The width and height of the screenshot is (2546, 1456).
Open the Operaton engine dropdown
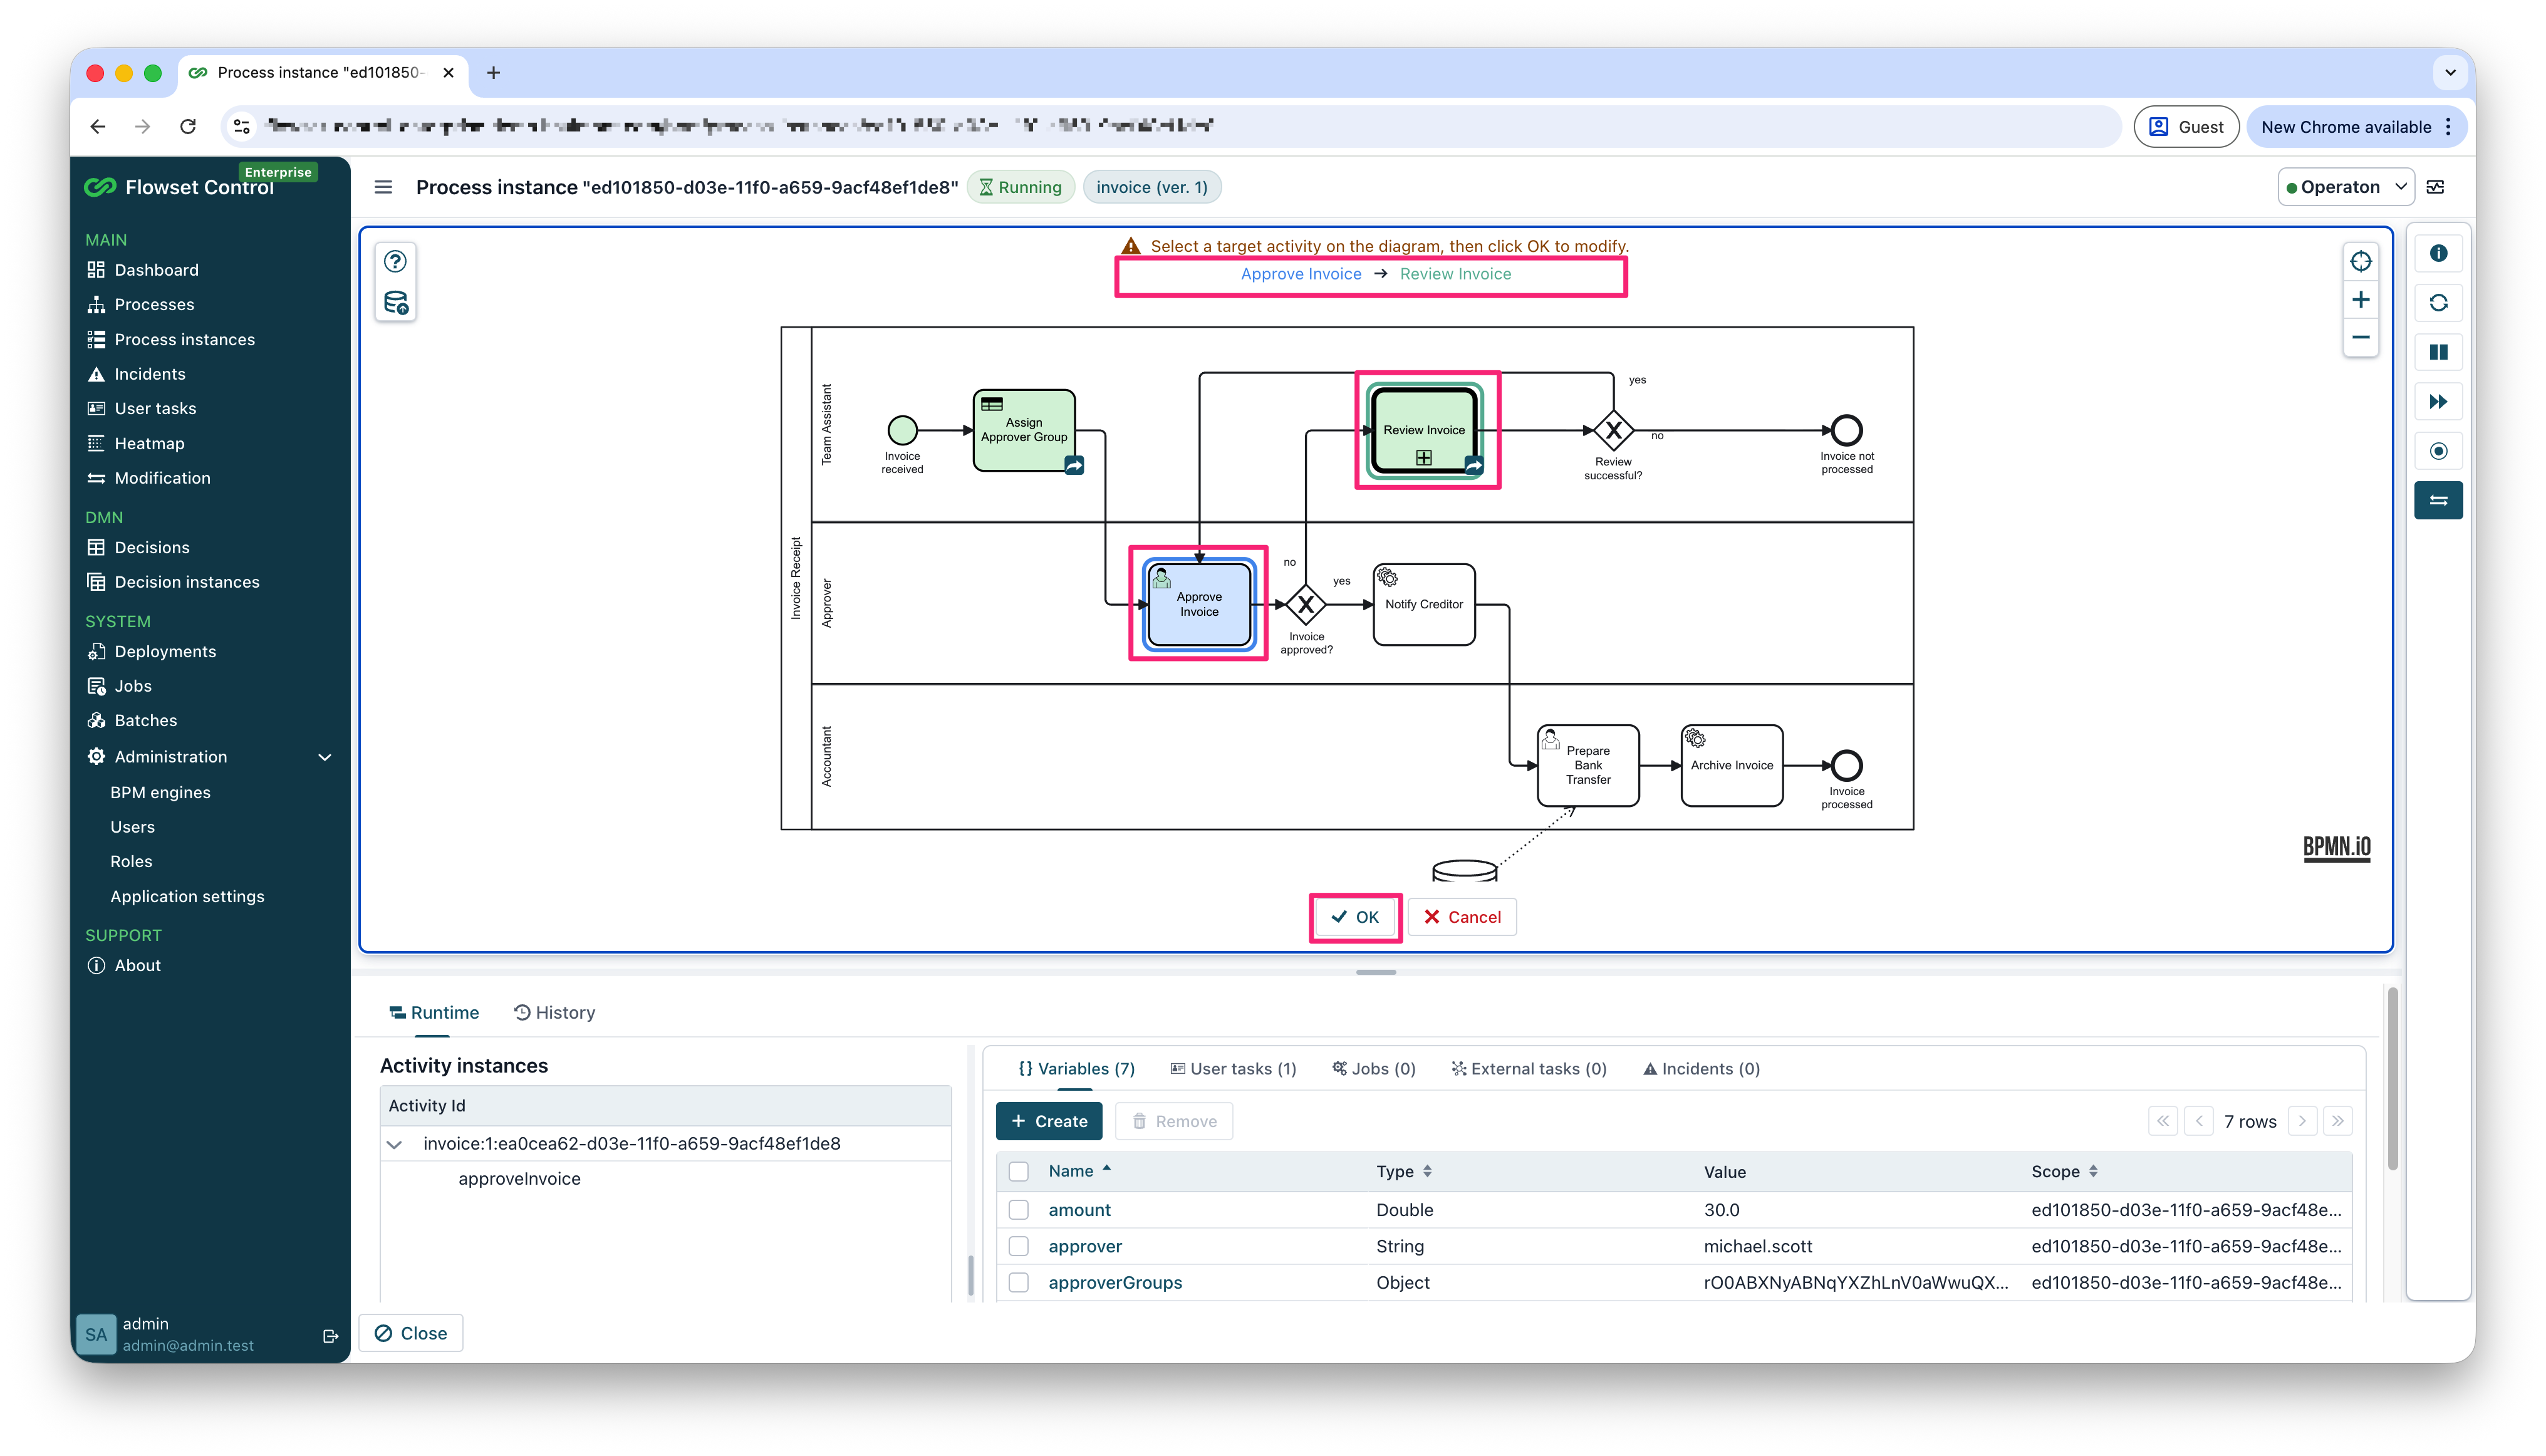click(x=2346, y=187)
